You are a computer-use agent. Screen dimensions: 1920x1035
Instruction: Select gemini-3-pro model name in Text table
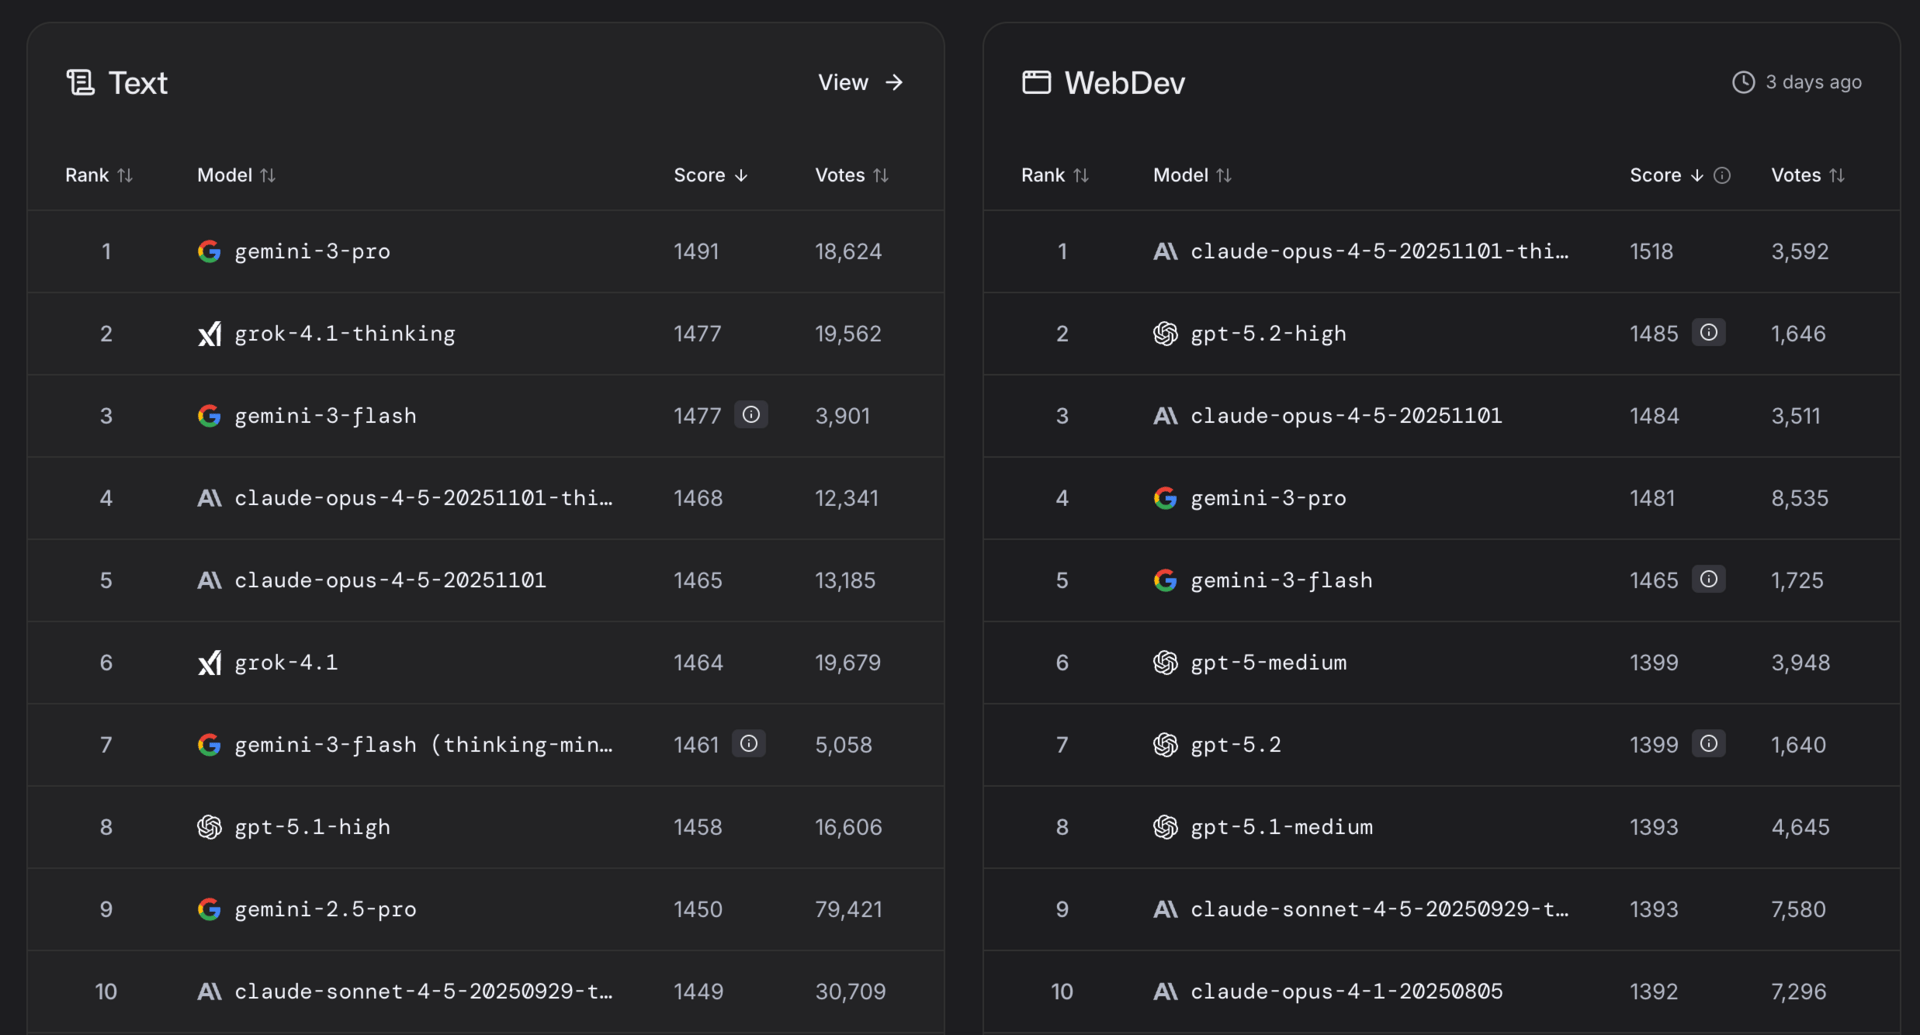pyautogui.click(x=312, y=252)
